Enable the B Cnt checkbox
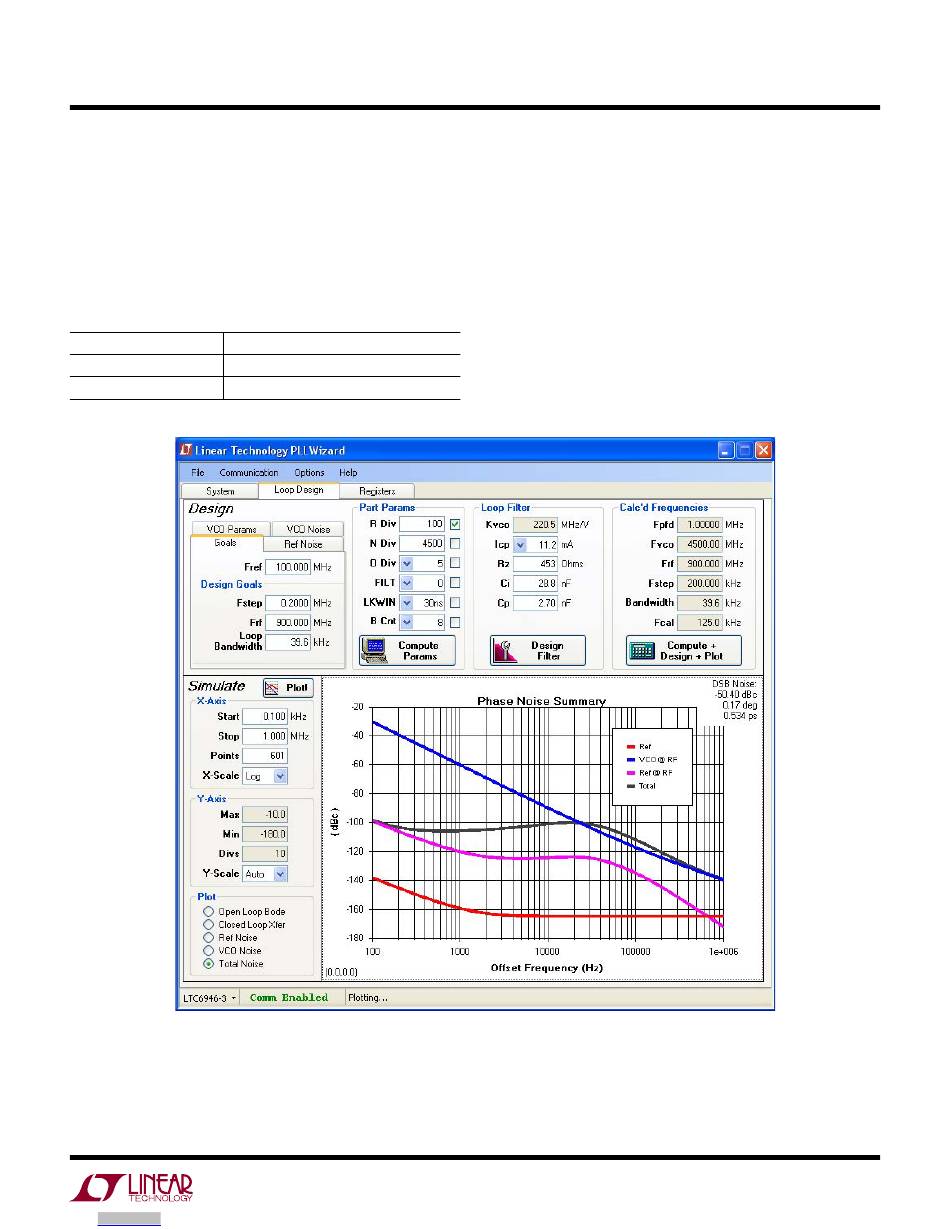This screenshot has height=1229, width=950. click(x=455, y=622)
